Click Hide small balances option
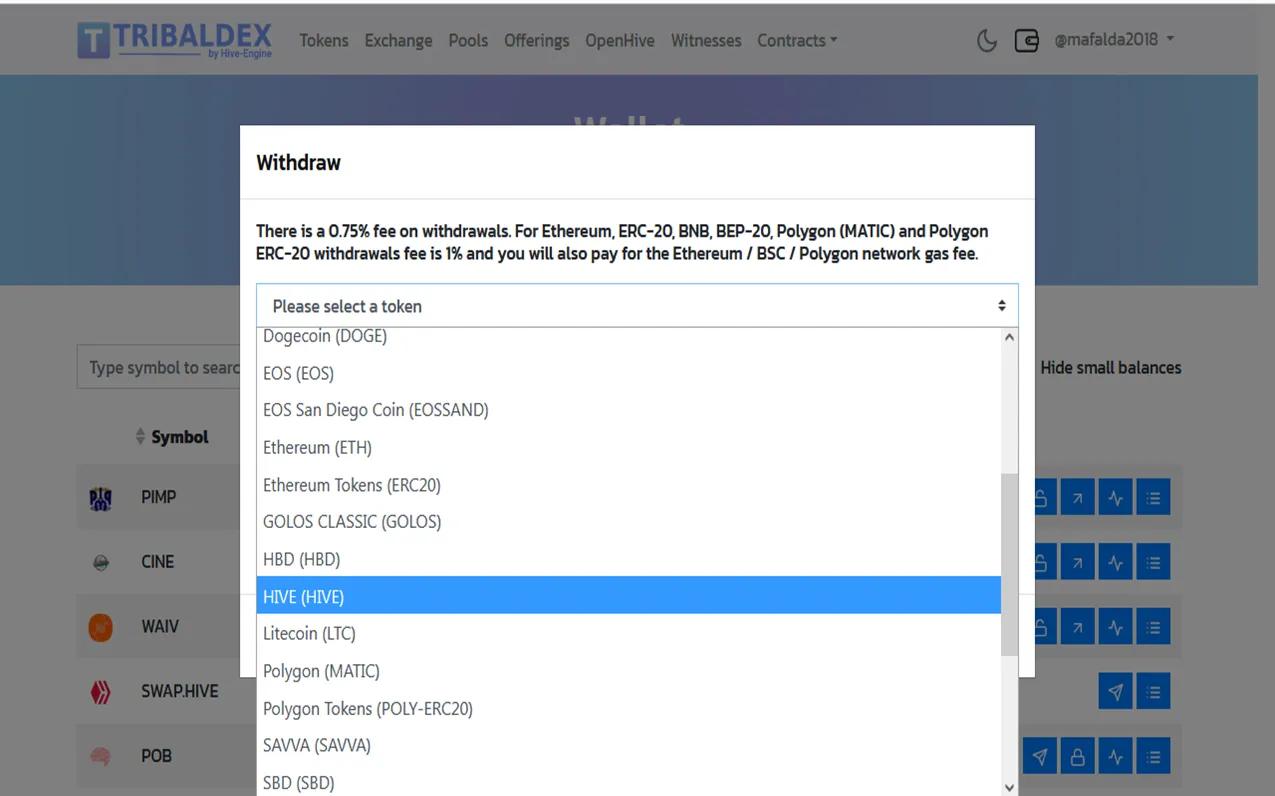 [1110, 368]
